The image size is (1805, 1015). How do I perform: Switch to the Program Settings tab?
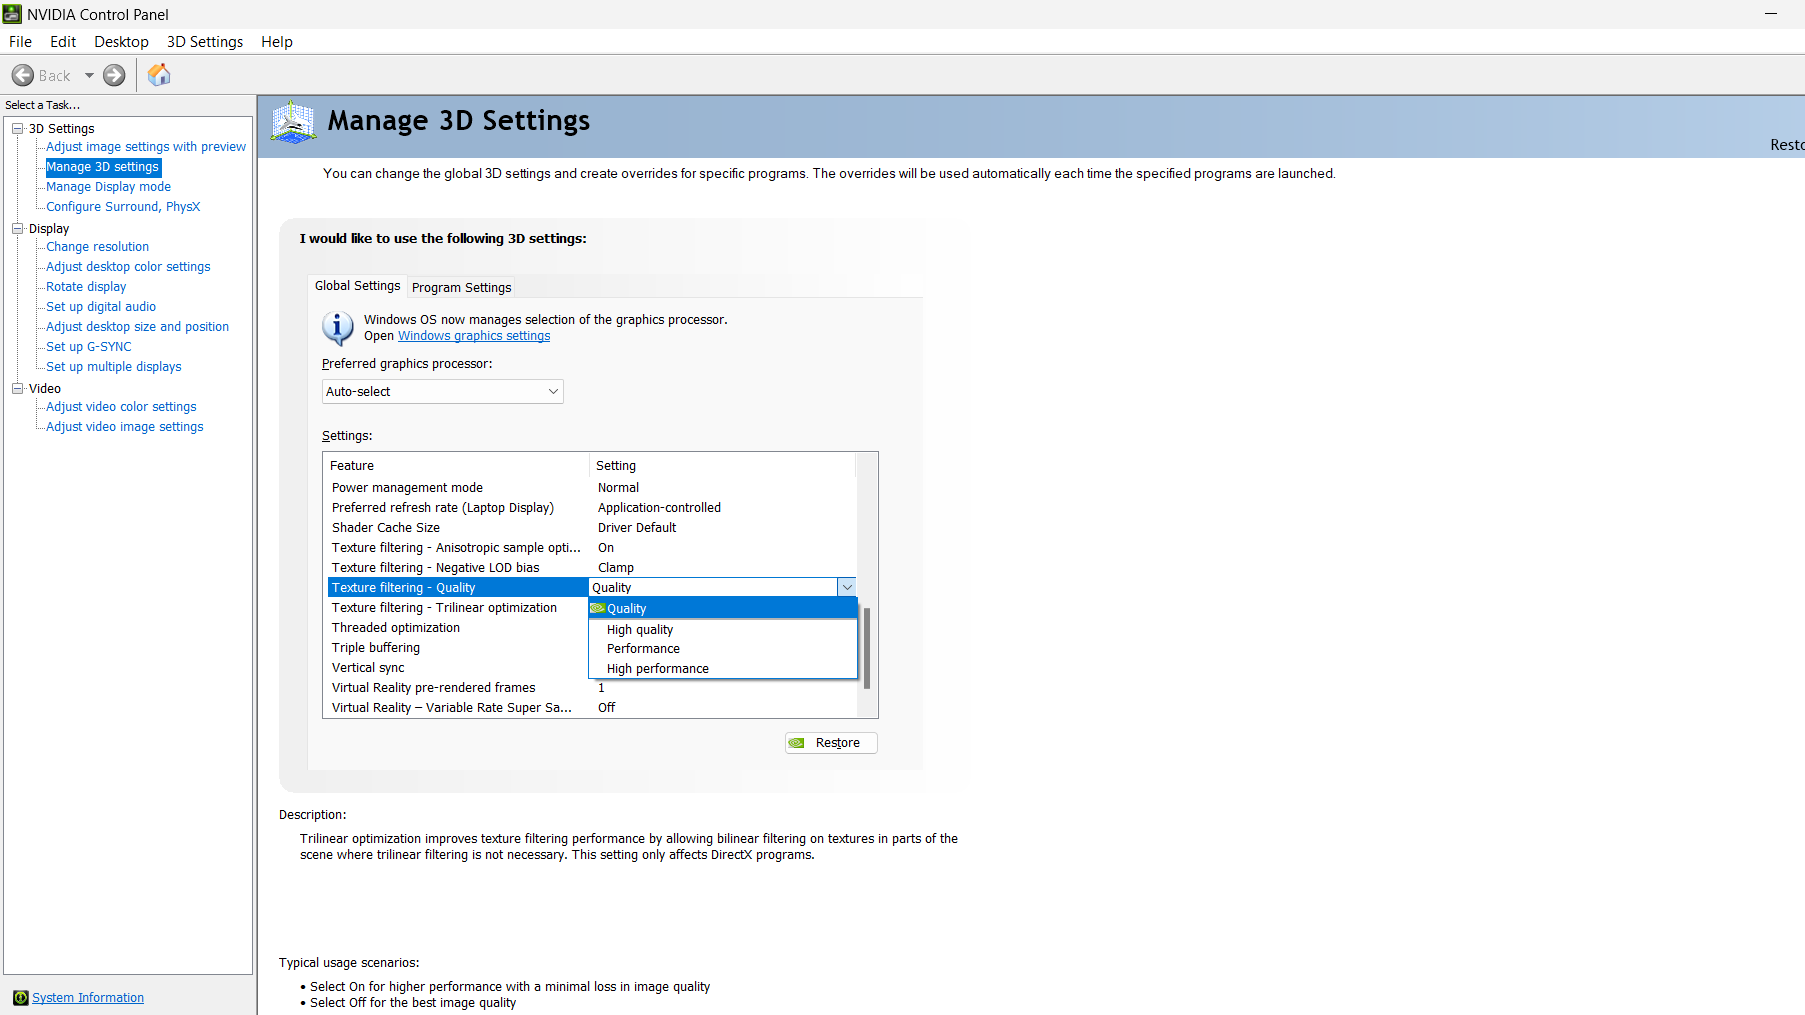click(461, 288)
